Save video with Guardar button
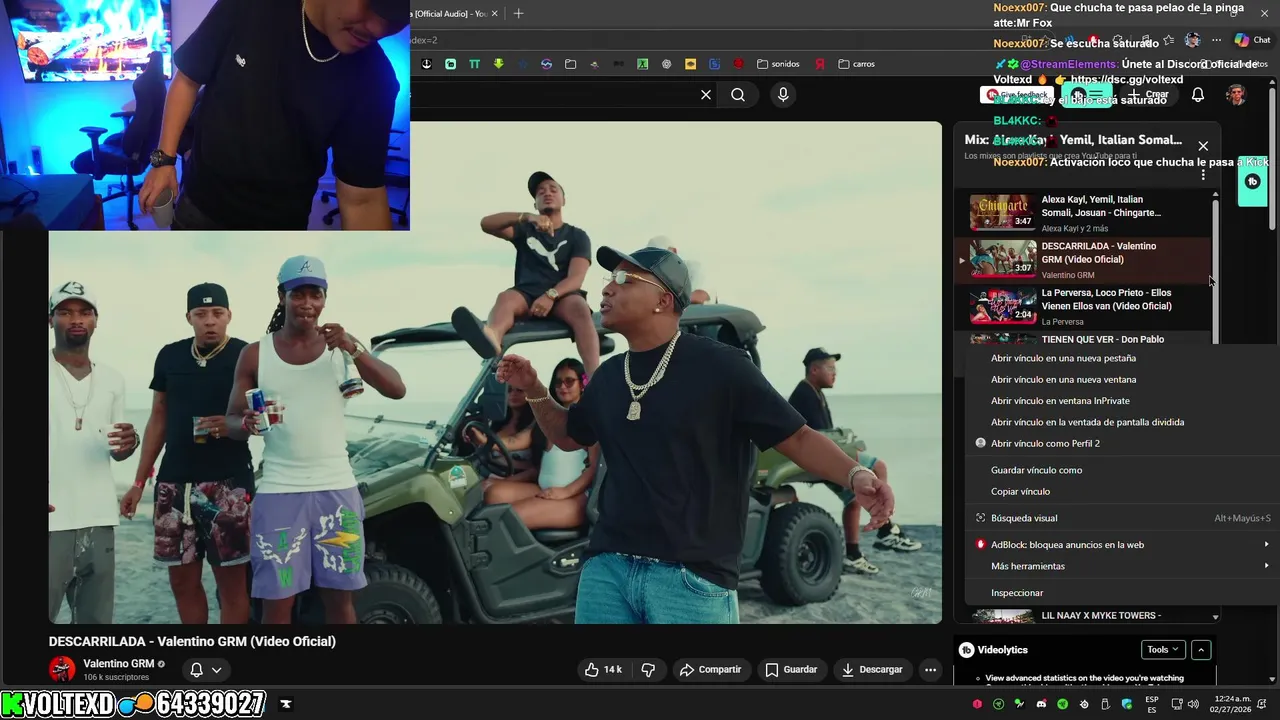The width and height of the screenshot is (1280, 720). pos(791,669)
